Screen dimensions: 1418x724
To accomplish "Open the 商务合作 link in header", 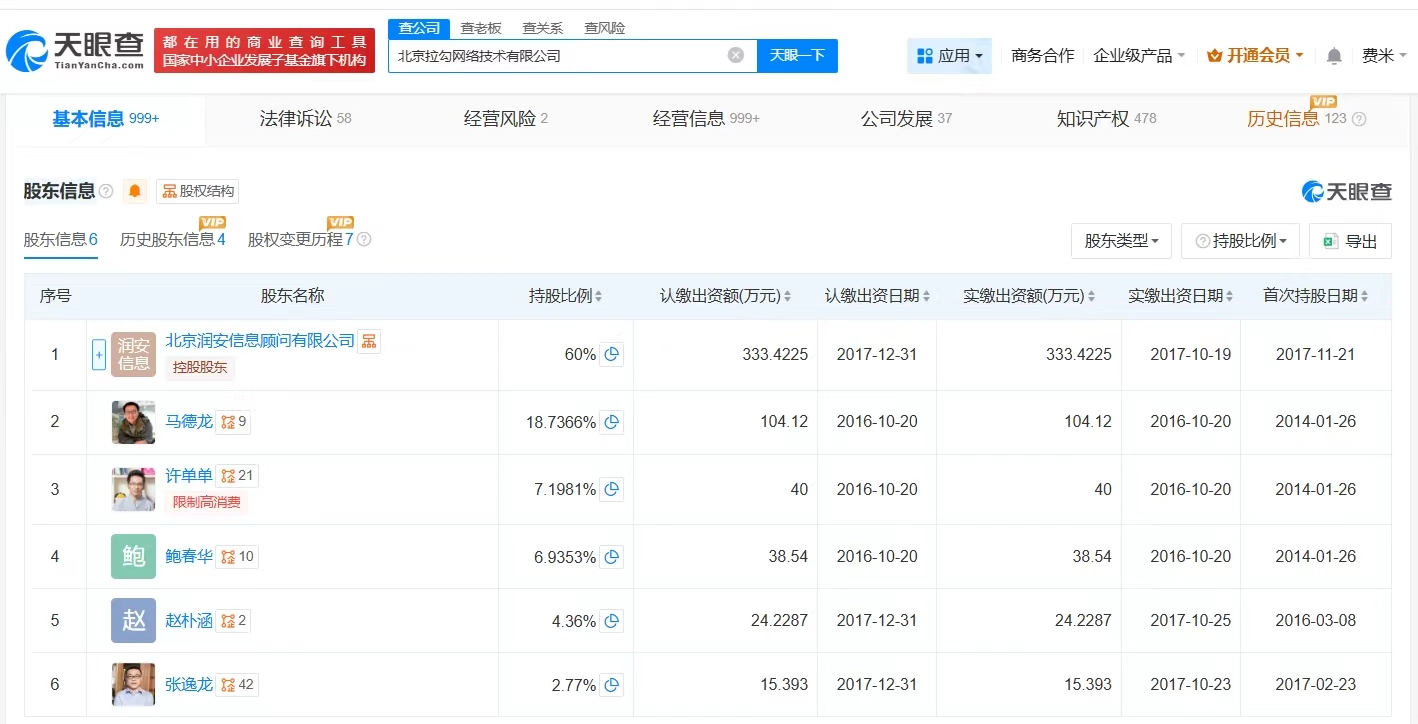I will coord(1043,56).
